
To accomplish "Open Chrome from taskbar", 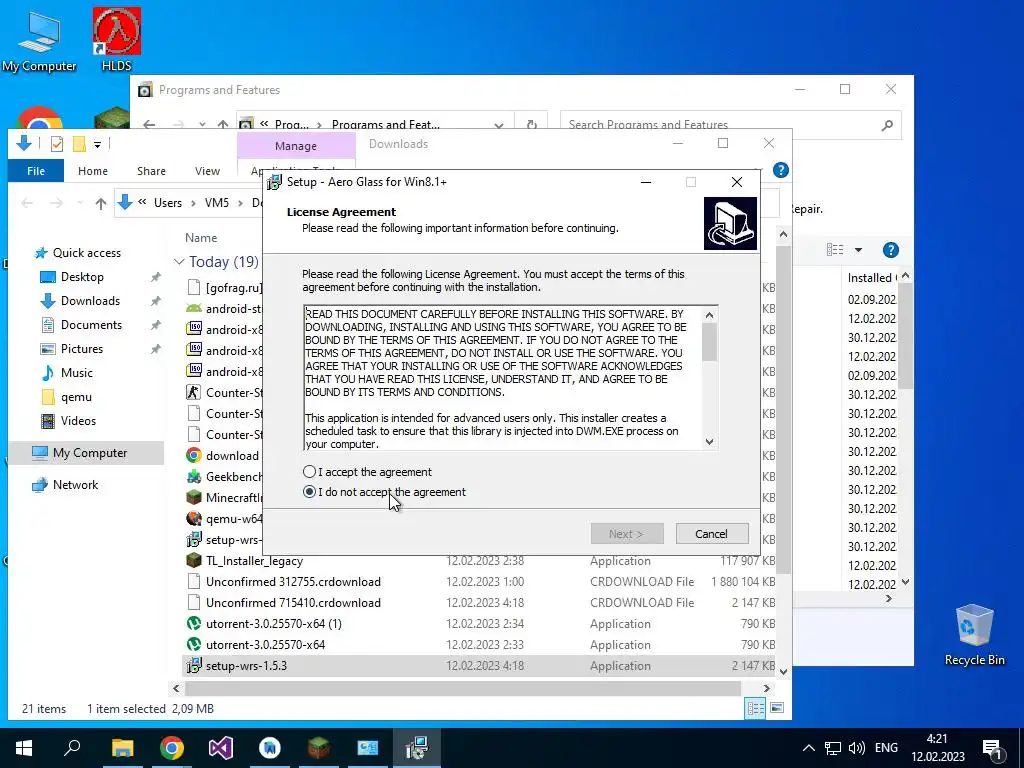I will click(172, 748).
